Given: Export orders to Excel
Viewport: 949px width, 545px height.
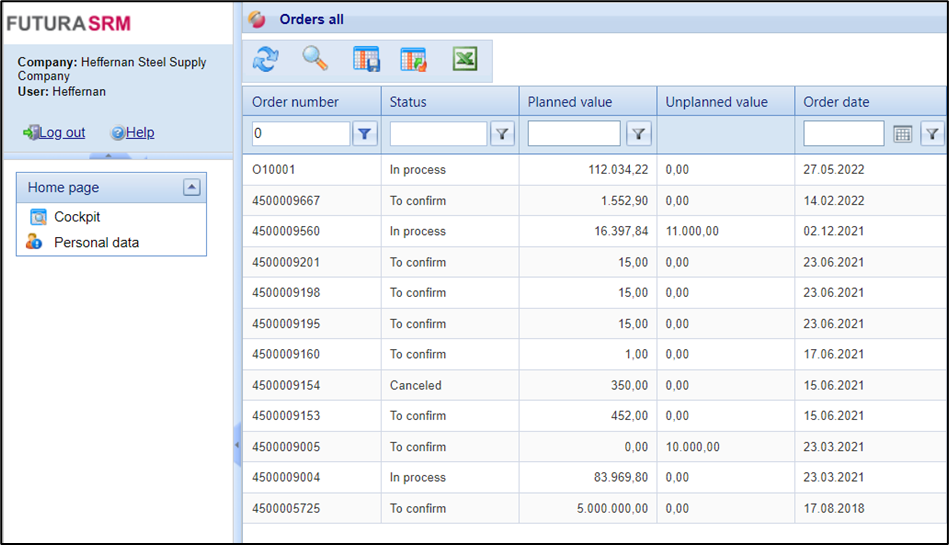Looking at the screenshot, I should click(464, 60).
